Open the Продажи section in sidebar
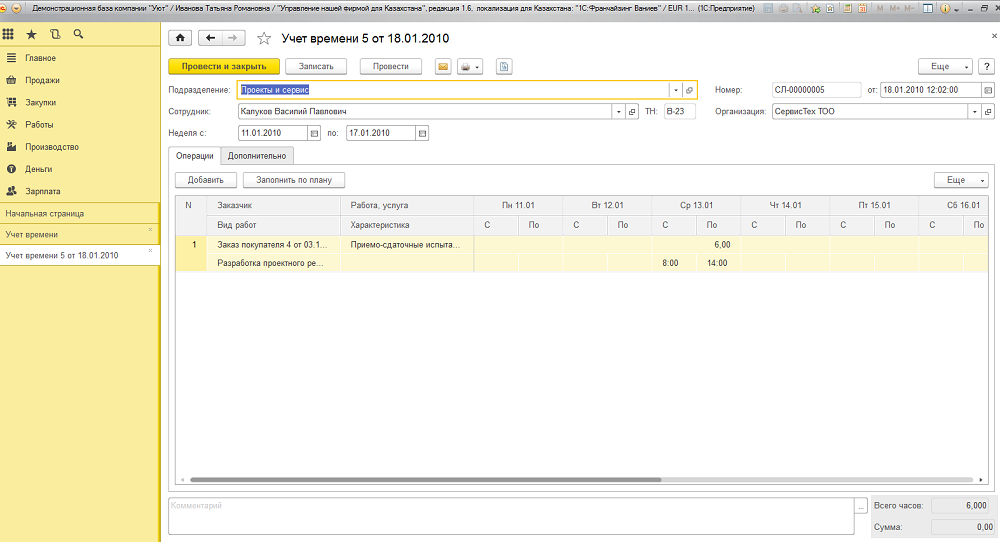 click(x=42, y=80)
